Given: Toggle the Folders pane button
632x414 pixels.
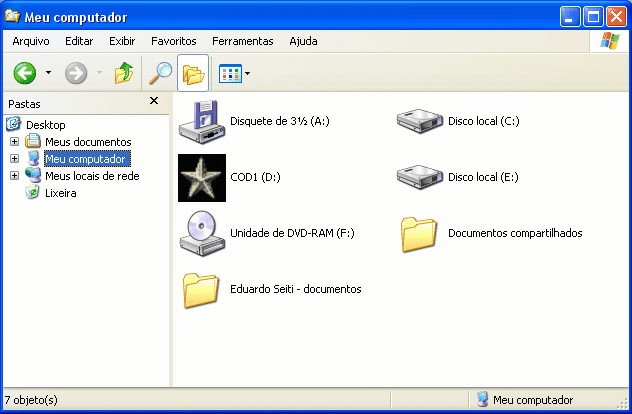Looking at the screenshot, I should point(193,73).
